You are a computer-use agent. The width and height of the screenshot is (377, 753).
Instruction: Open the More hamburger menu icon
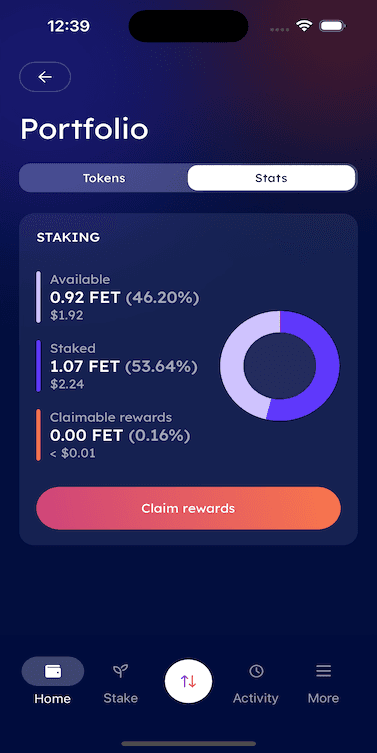tap(324, 671)
